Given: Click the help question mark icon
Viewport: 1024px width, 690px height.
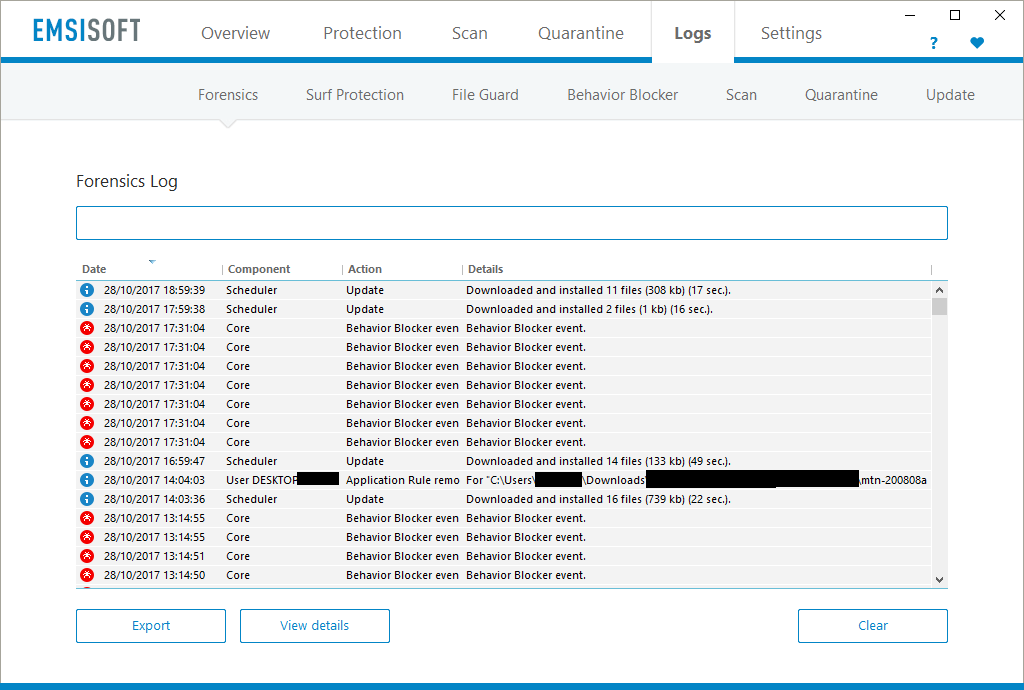Looking at the screenshot, I should tap(933, 43).
